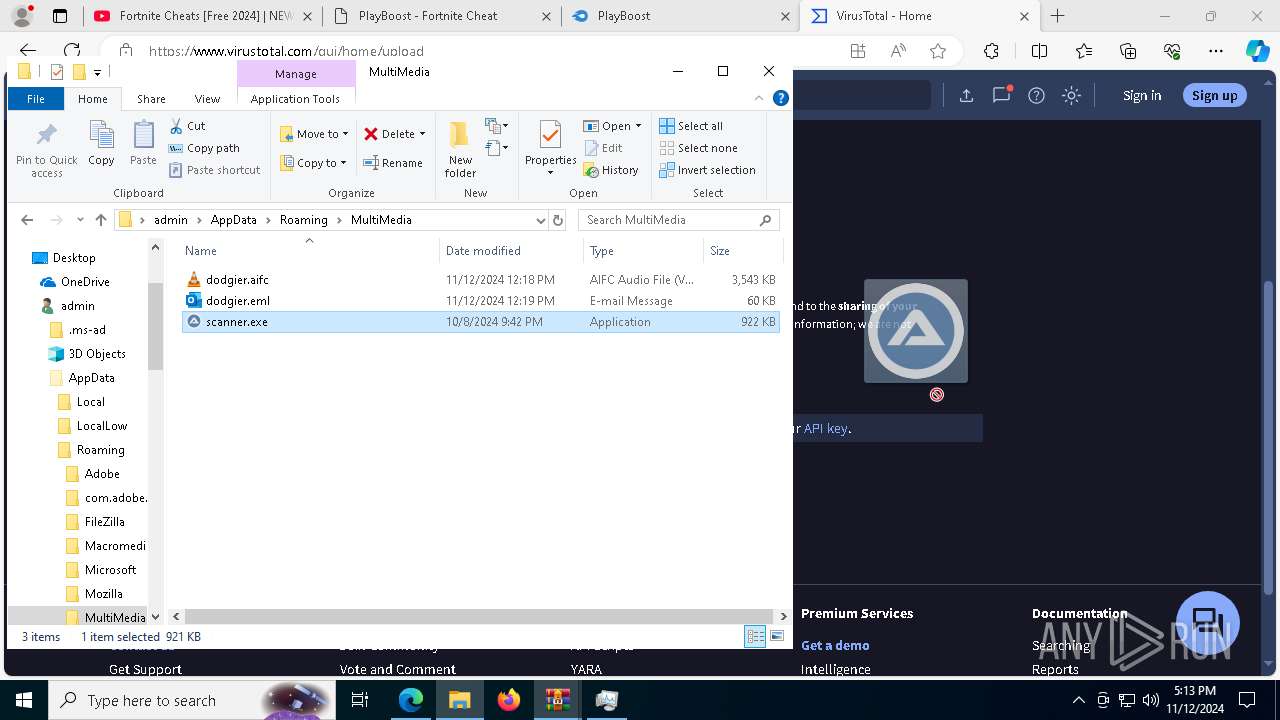Switch to the Home ribbon tab
This screenshot has height=720, width=1280.
(x=93, y=99)
